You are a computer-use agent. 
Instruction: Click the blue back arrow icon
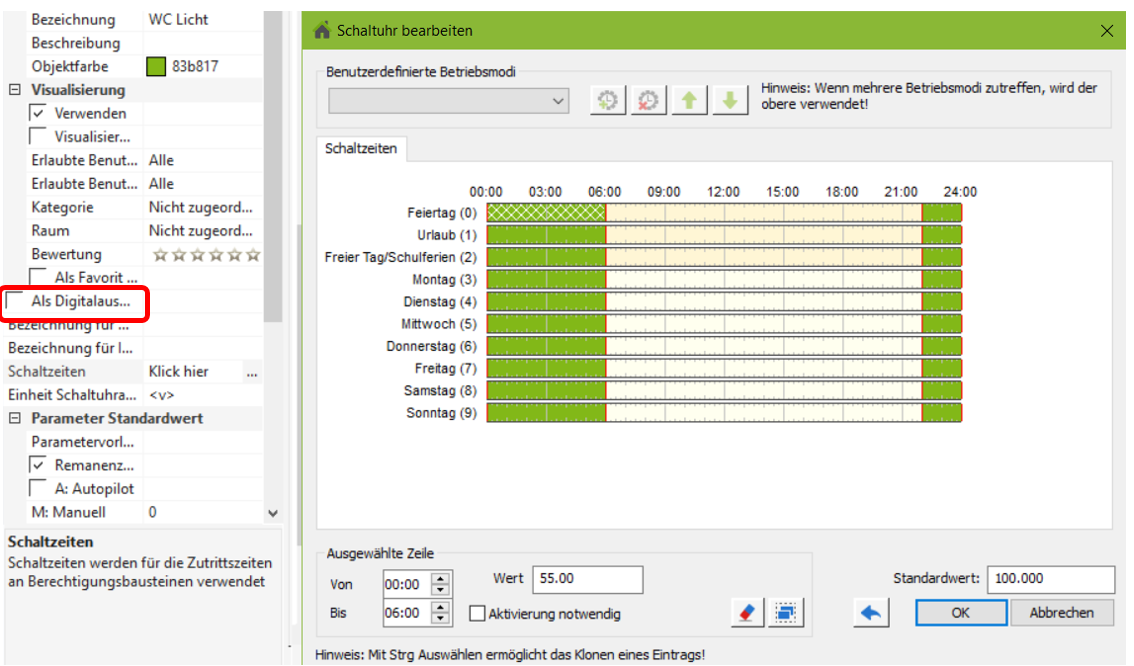(x=871, y=613)
